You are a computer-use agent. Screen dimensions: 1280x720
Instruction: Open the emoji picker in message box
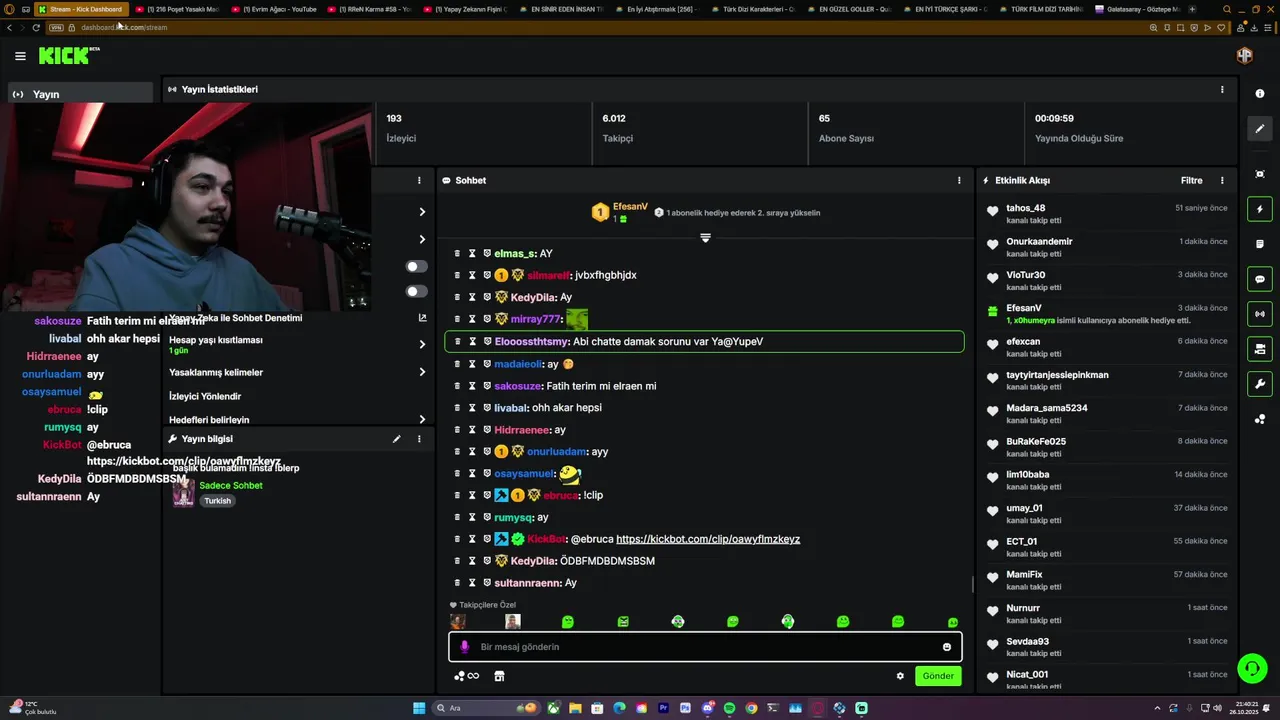tap(947, 647)
